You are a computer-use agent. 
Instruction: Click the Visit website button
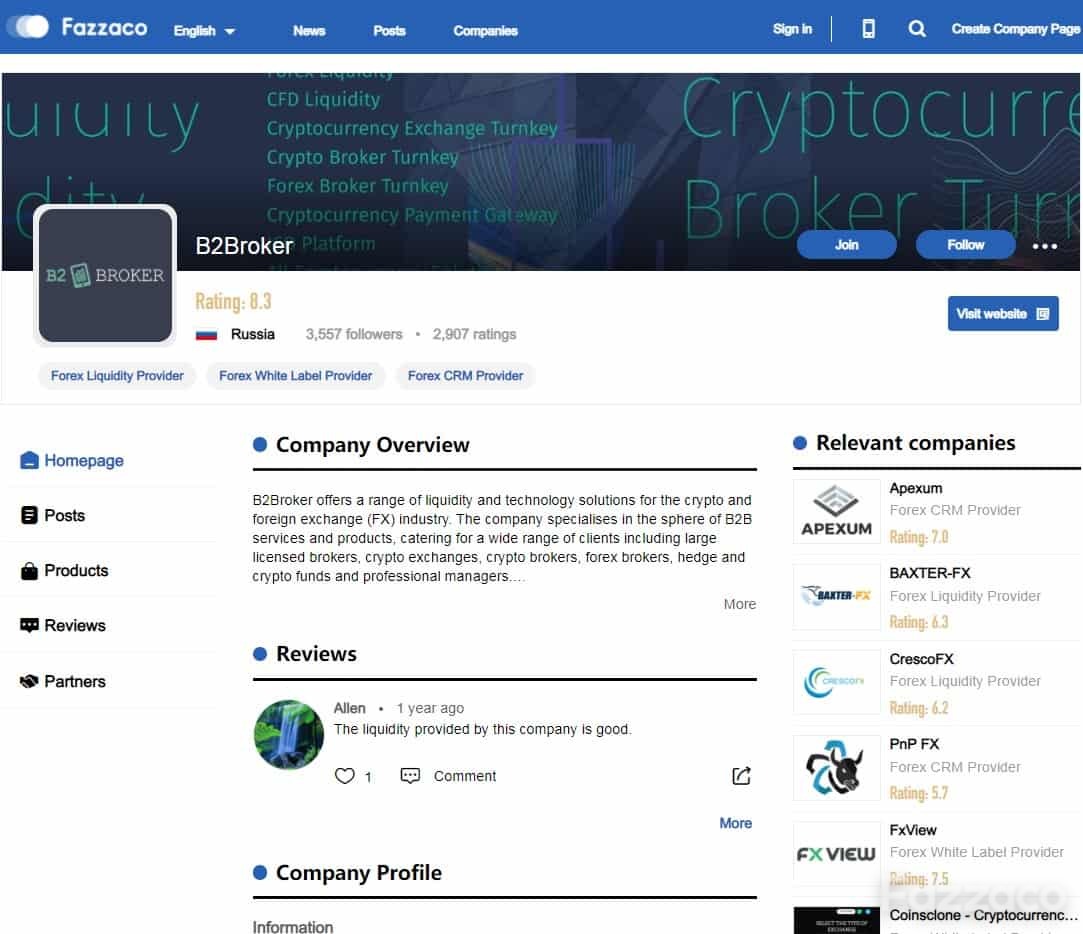click(1002, 314)
